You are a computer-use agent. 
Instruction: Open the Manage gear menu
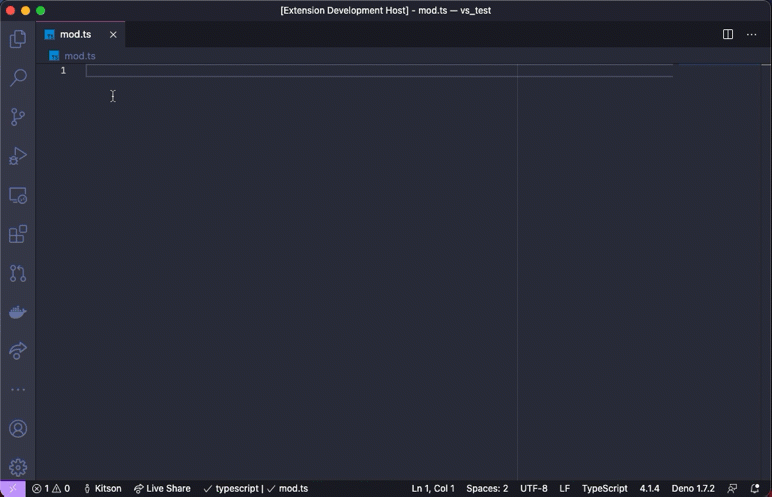[18, 467]
